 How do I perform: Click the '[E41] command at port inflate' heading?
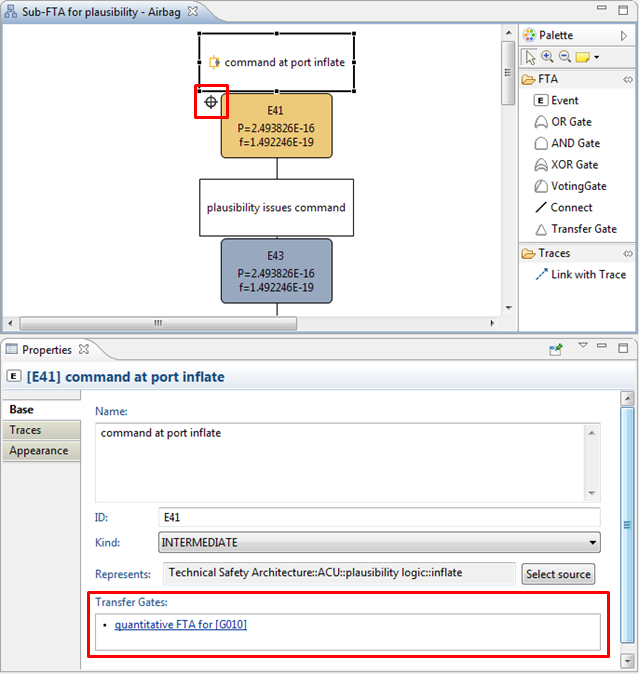click(x=125, y=377)
